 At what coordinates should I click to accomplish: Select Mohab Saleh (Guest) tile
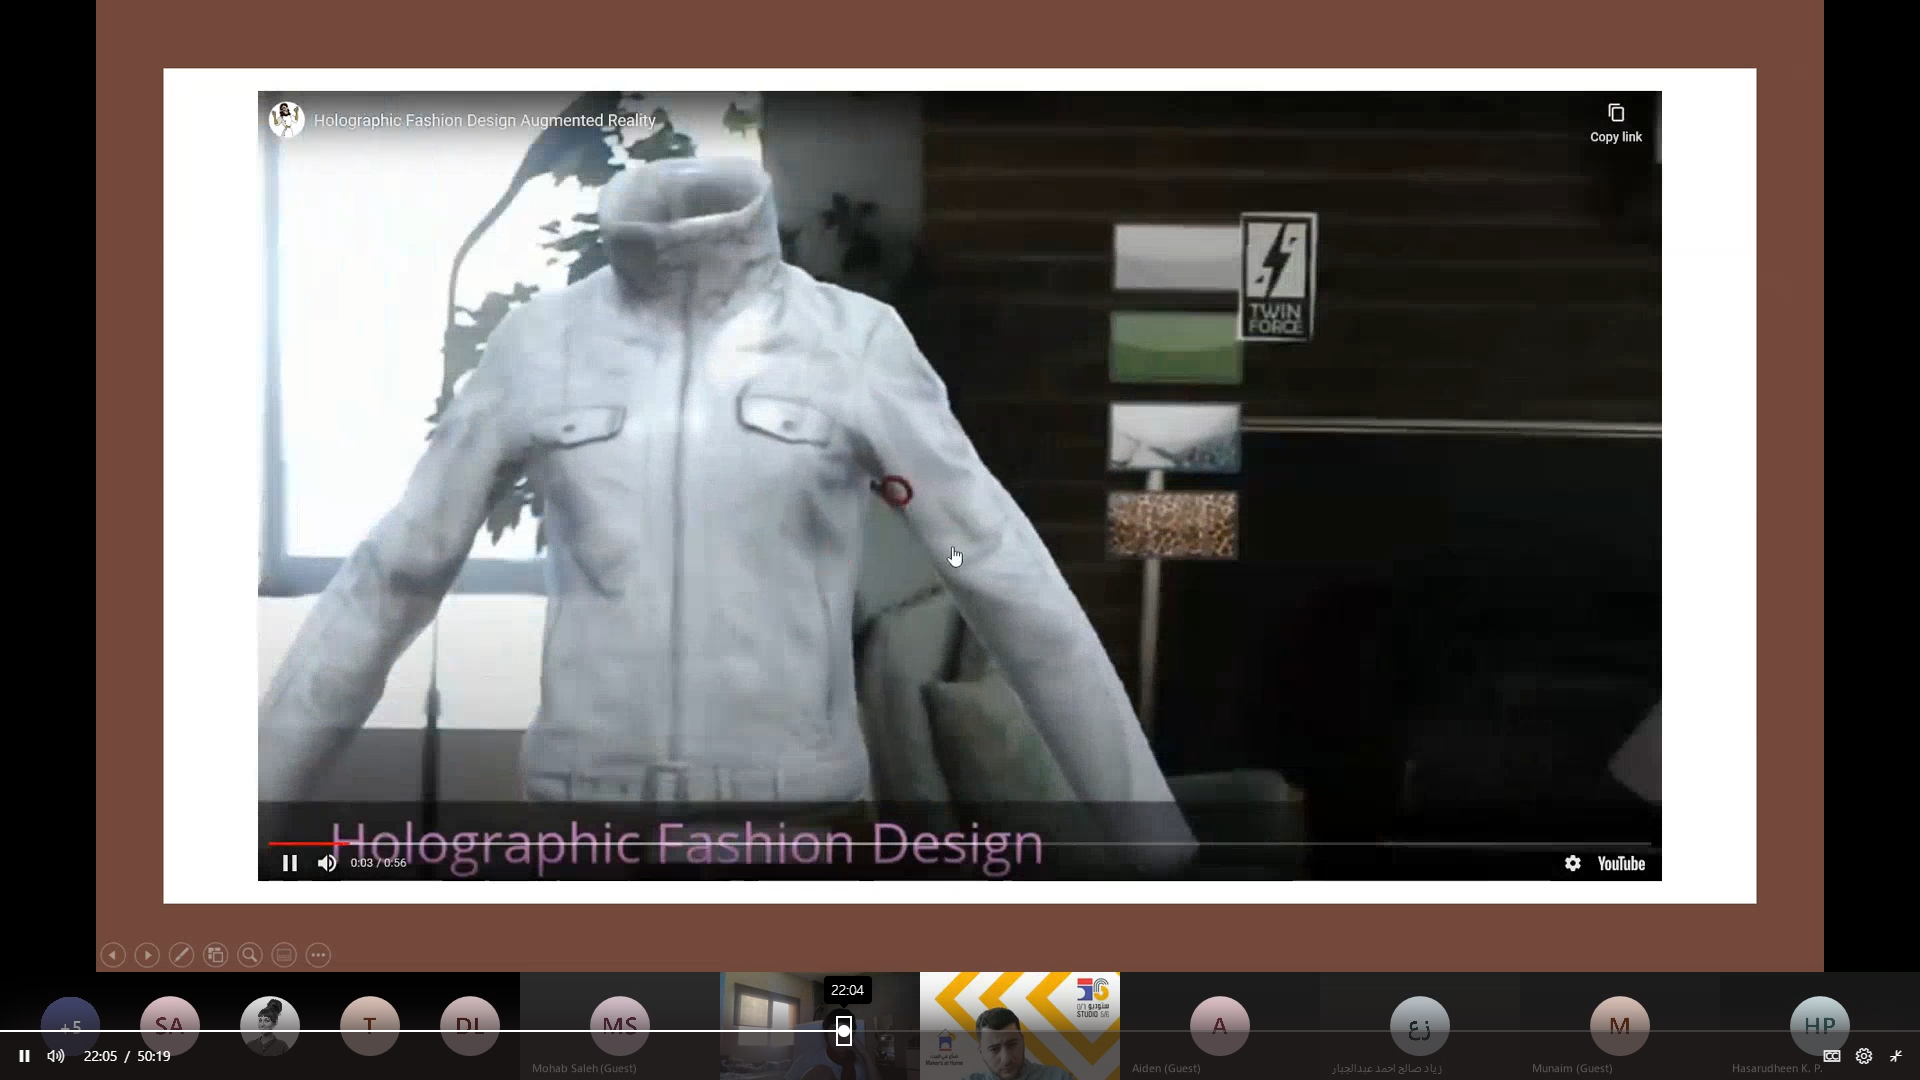[620, 1026]
